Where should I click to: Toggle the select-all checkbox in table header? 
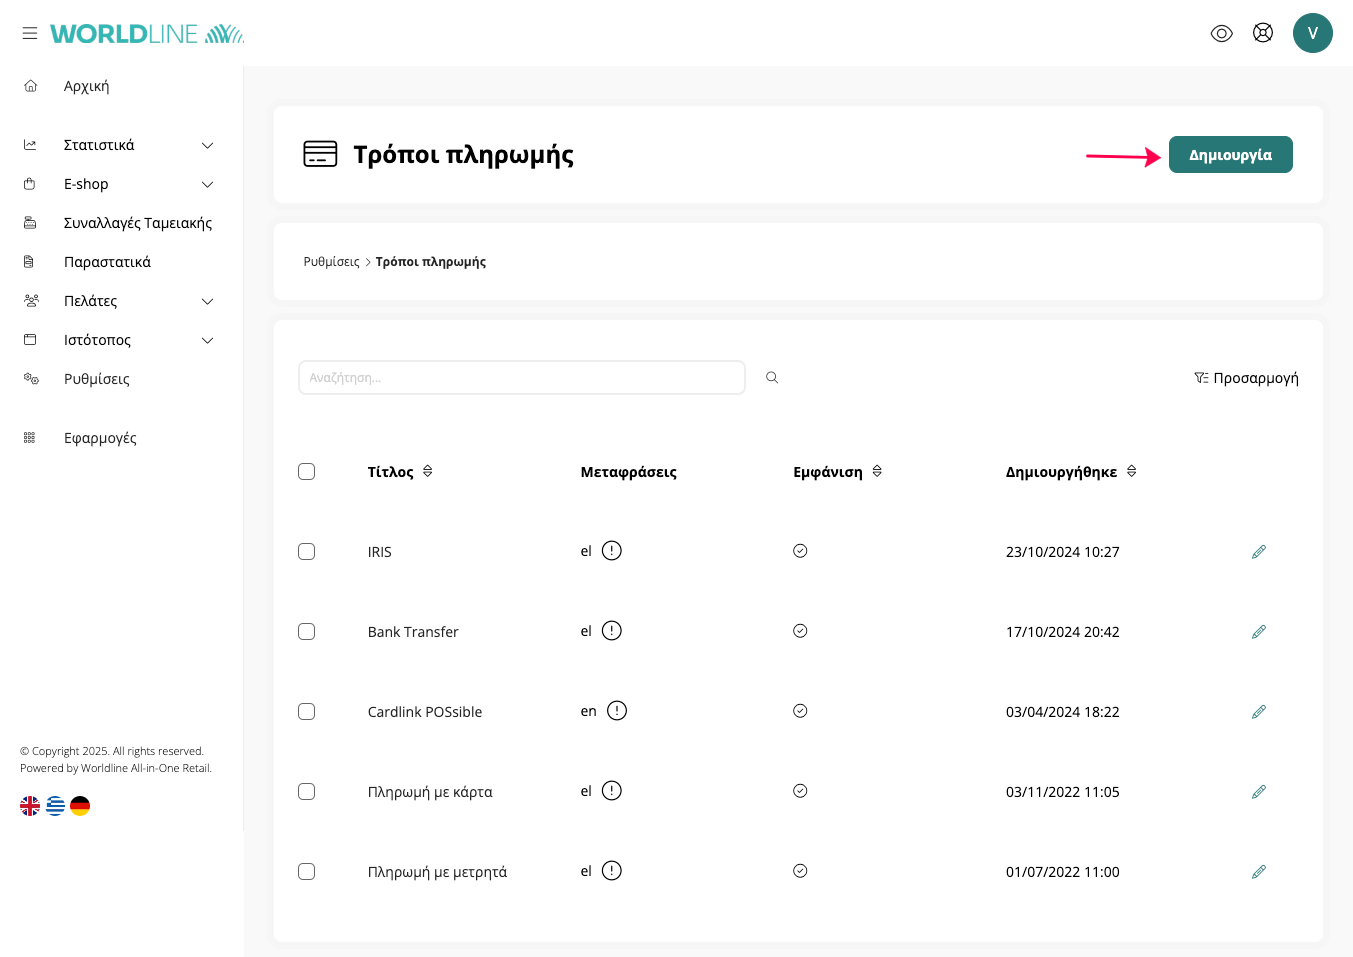[307, 472]
